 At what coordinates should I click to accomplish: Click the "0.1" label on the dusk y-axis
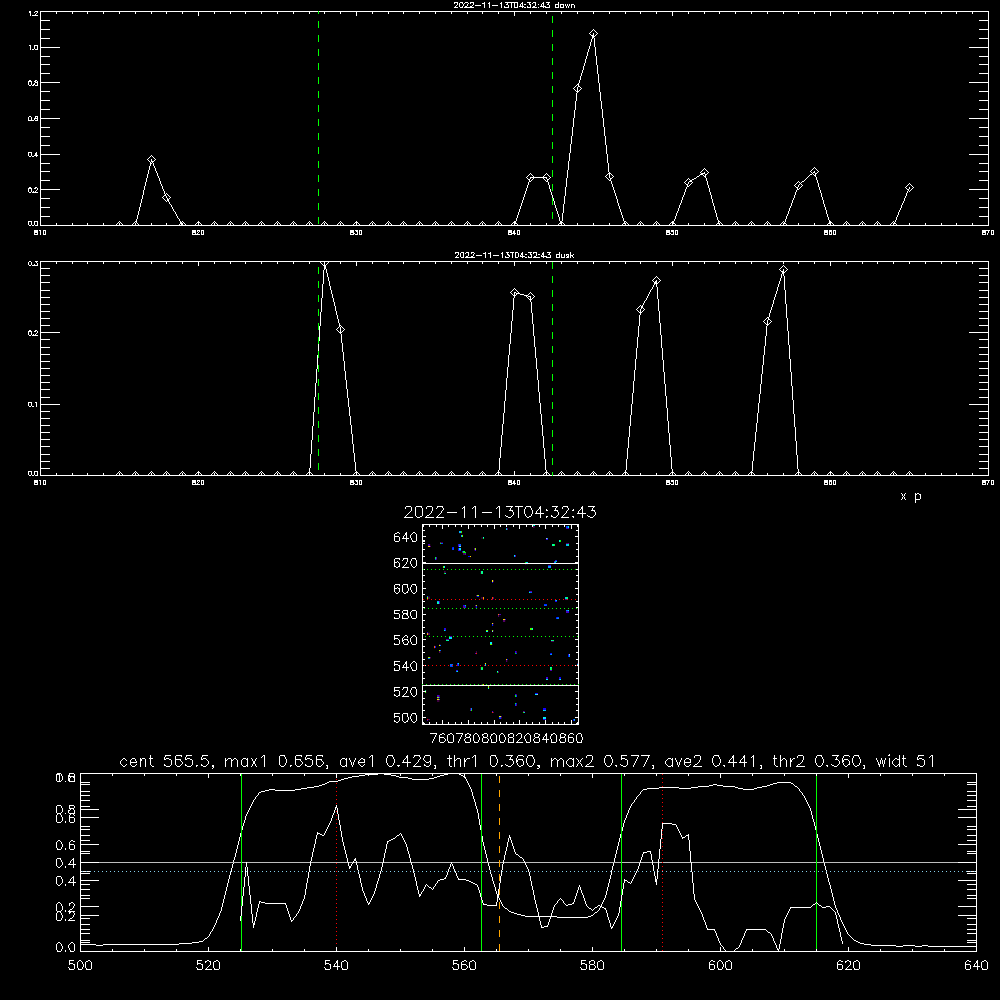tap(34, 404)
